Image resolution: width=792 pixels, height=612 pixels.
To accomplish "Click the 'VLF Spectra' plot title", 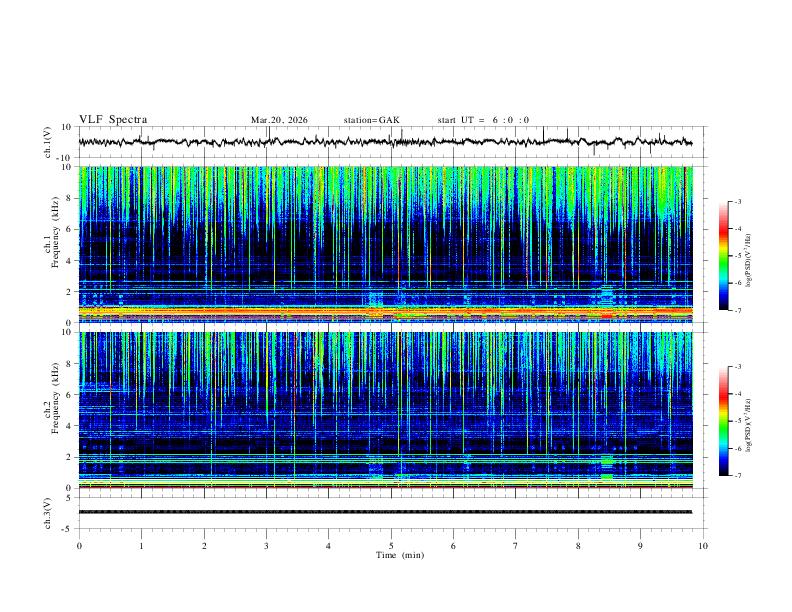I will pos(113,119).
